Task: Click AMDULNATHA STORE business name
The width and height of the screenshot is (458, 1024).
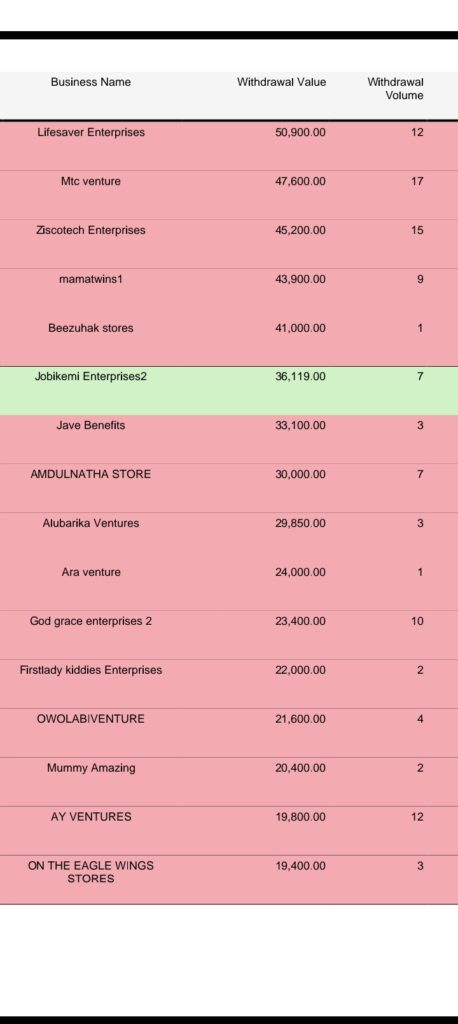Action: point(91,474)
